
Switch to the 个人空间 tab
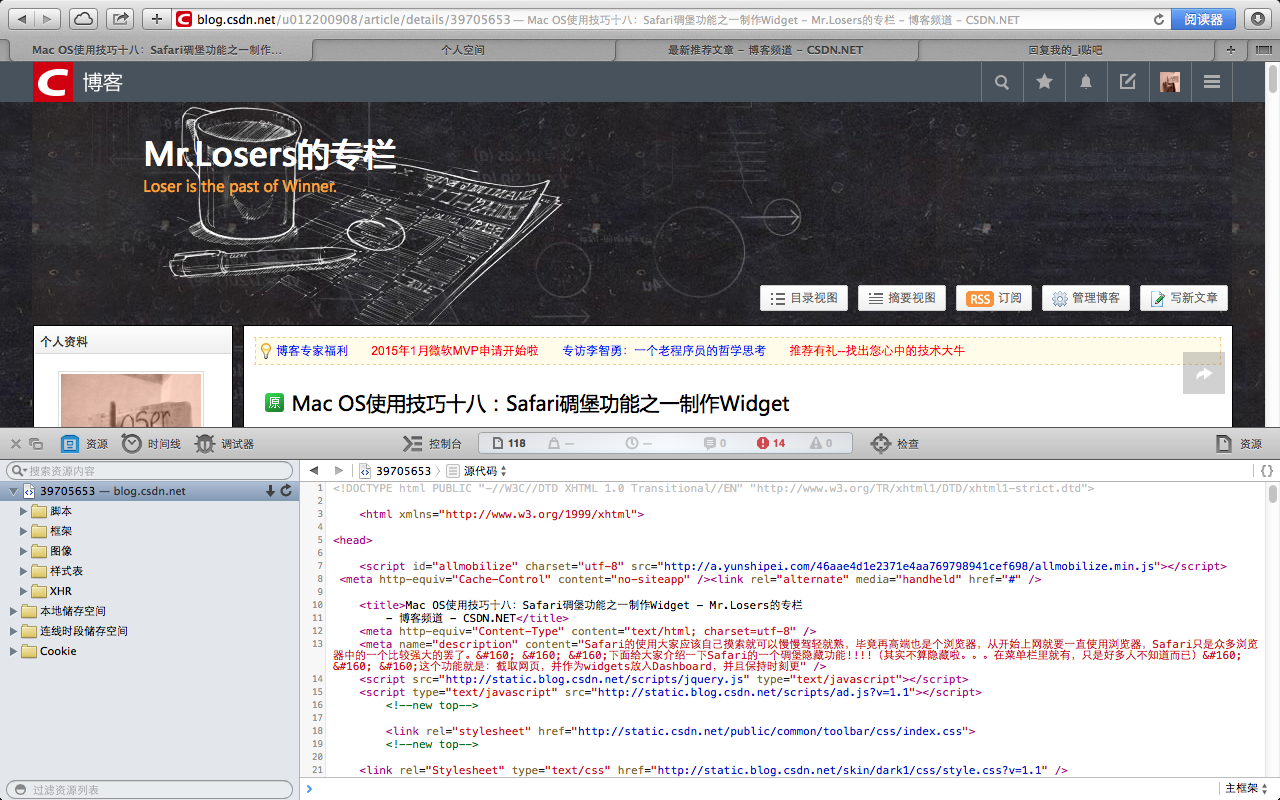point(463,49)
